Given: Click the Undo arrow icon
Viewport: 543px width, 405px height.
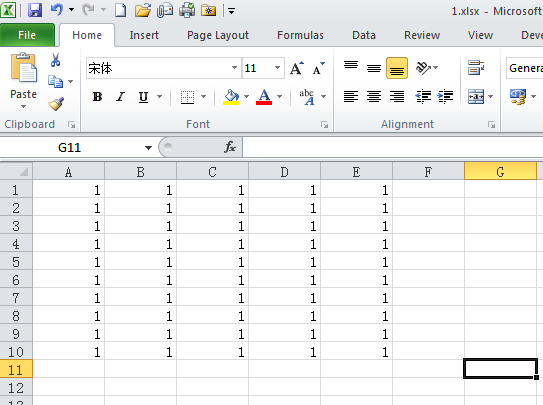Looking at the screenshot, I should coord(57,10).
